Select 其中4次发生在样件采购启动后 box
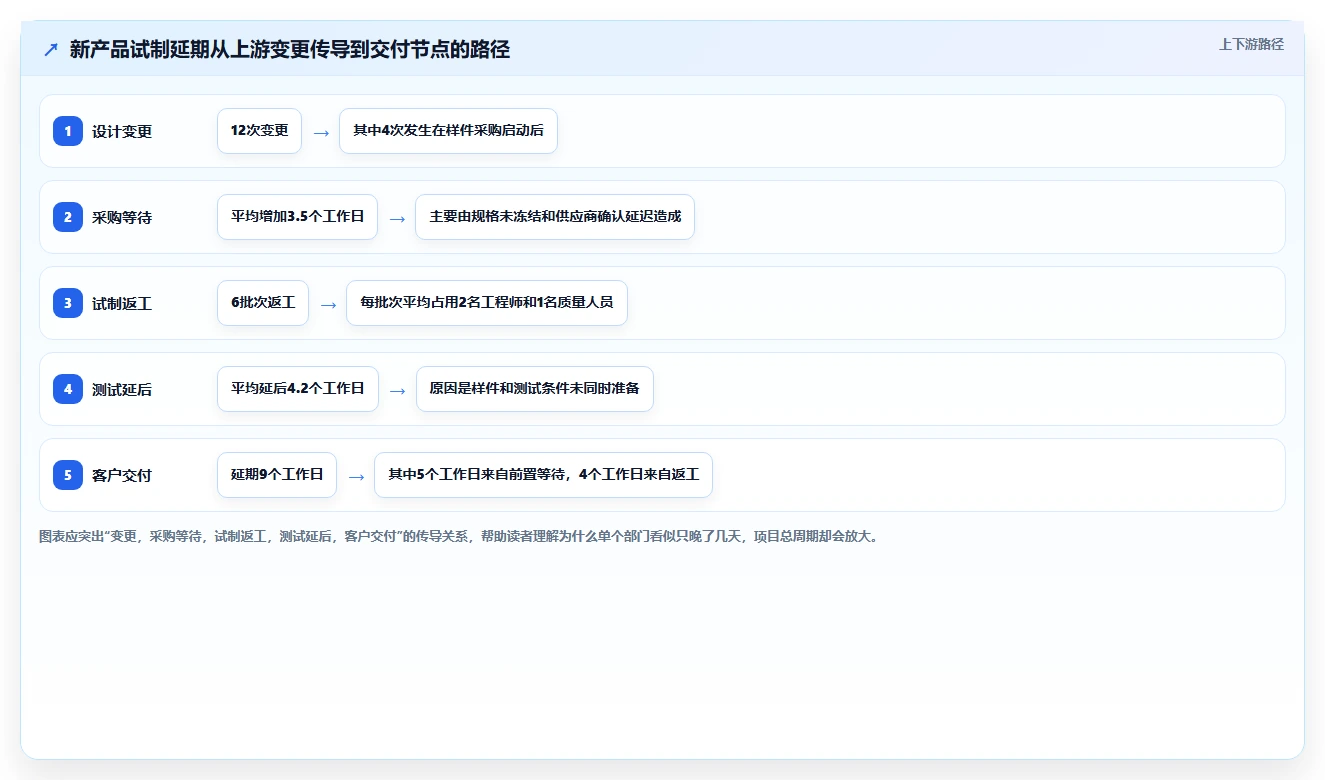This screenshot has height=780, width=1325. click(448, 131)
